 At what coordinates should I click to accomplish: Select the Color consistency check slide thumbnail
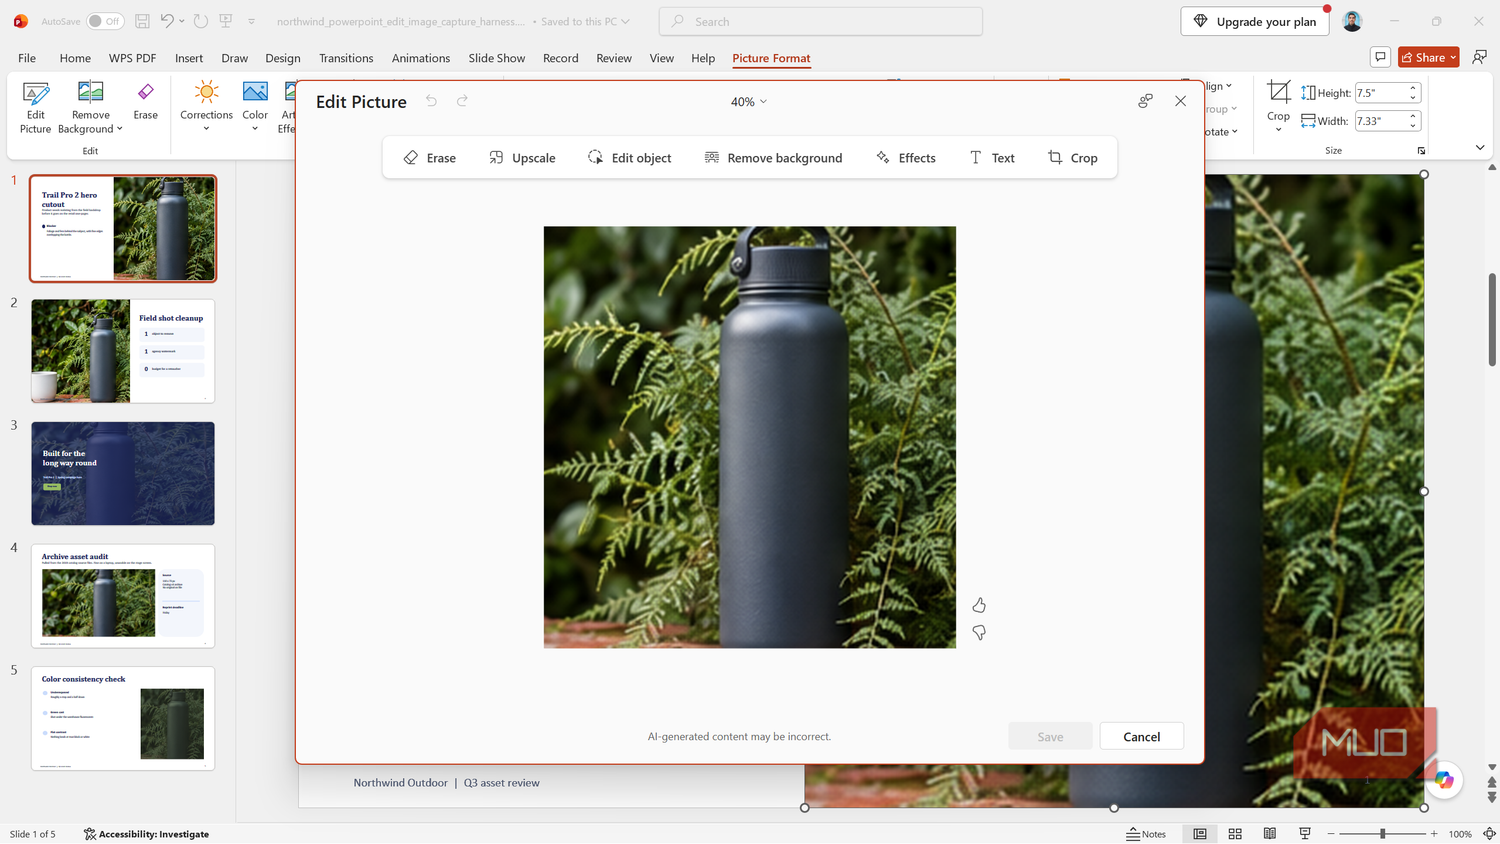click(123, 718)
